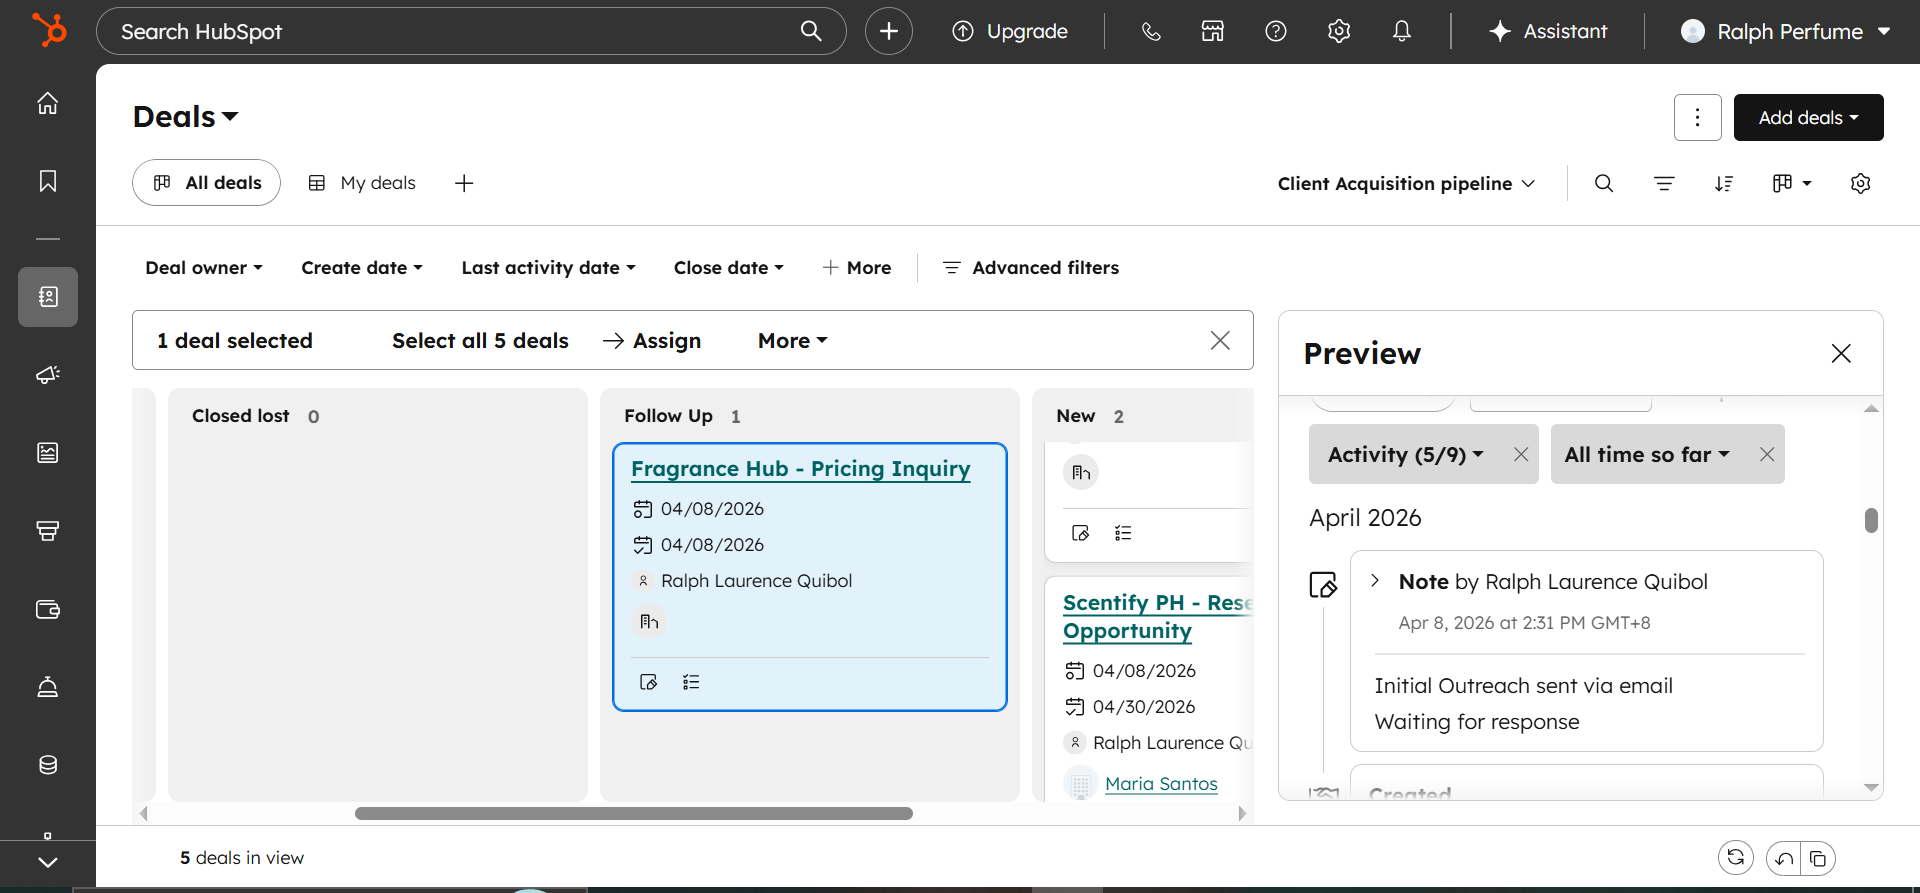Click the undo icon in the bottom bar
Screen dimensions: 1920x893
coord(1784,858)
